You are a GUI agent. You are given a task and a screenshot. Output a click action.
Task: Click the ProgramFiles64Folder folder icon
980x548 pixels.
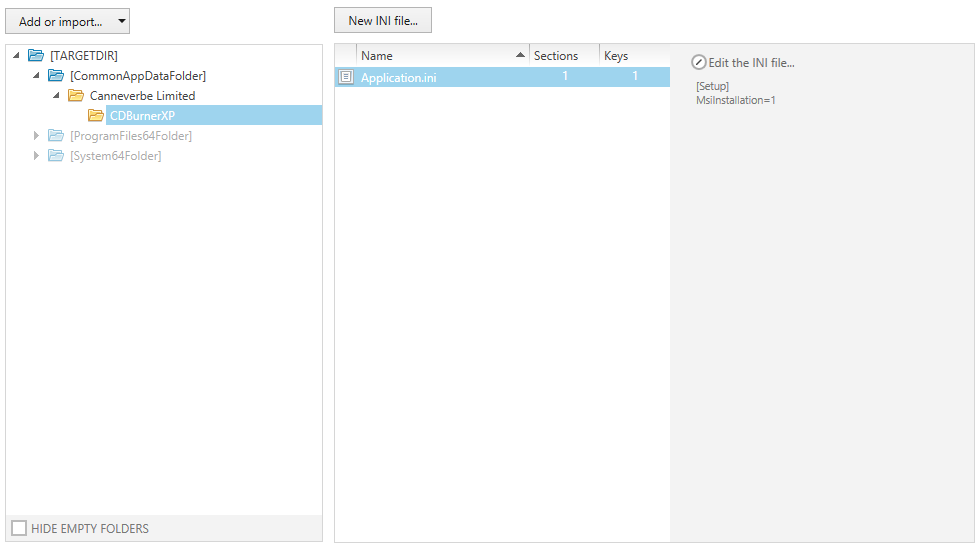pyautogui.click(x=56, y=136)
